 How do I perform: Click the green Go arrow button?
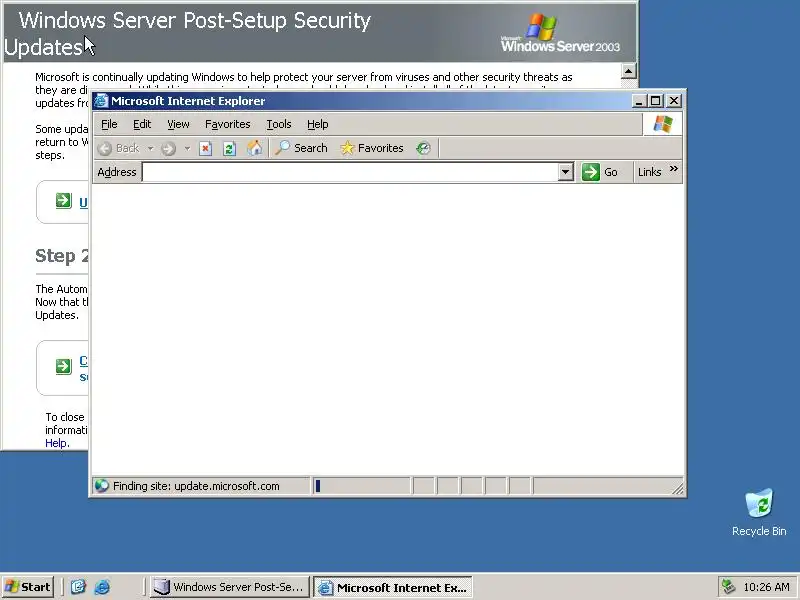pos(600,172)
